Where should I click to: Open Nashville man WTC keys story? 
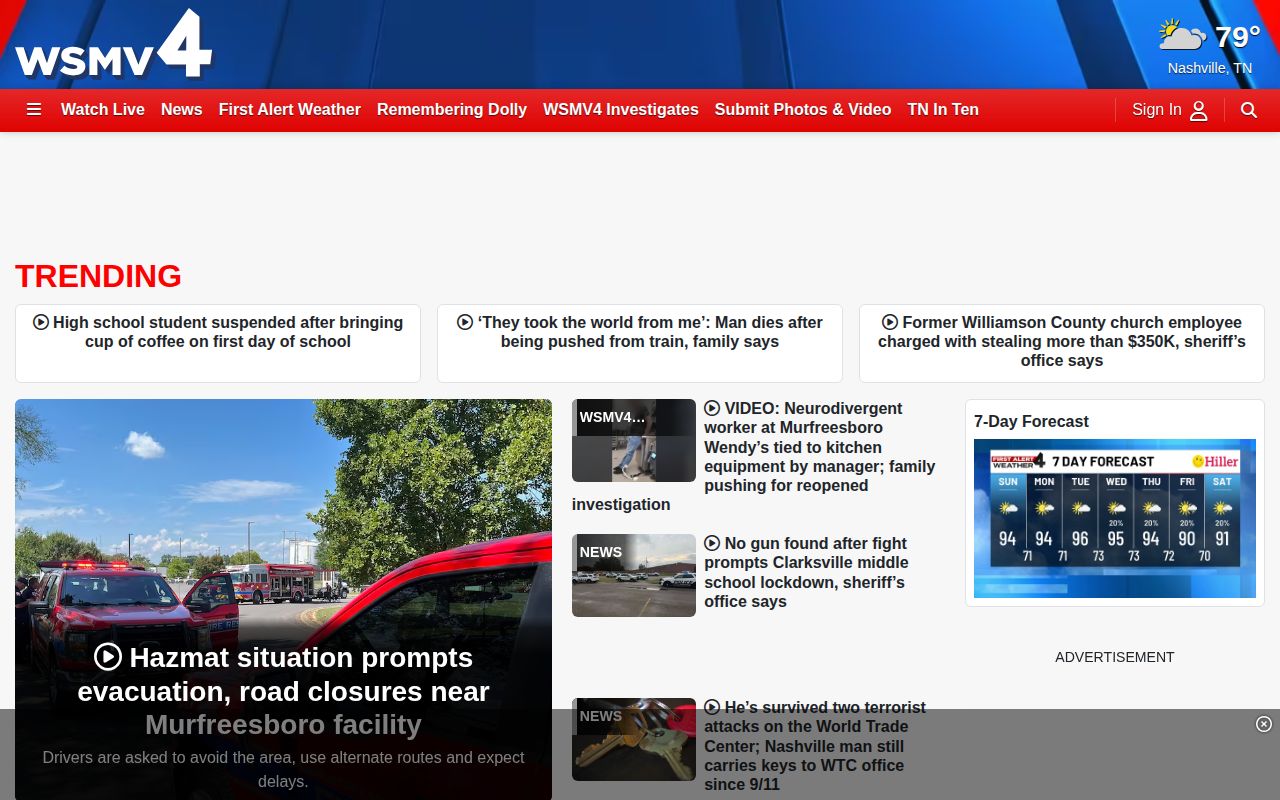point(815,746)
